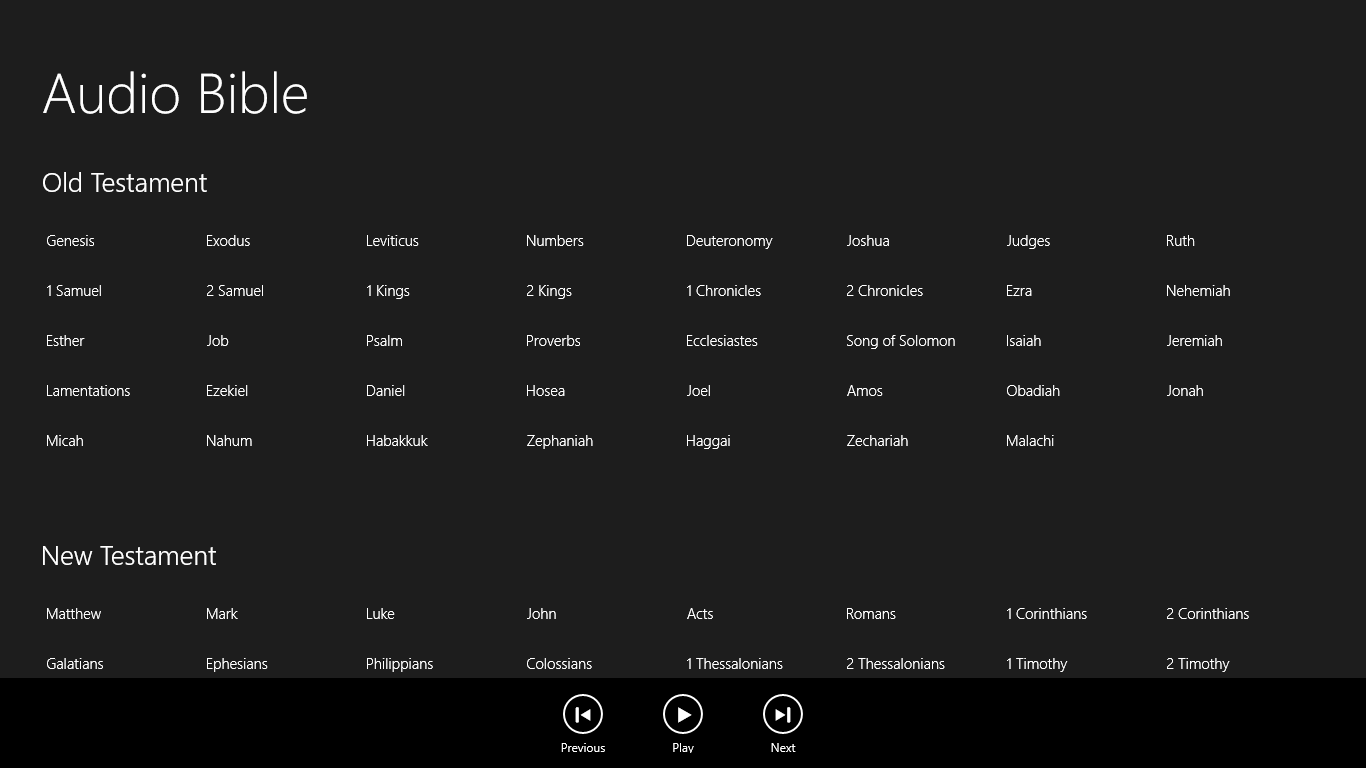Click the Audio Bible app title
Screen dimensions: 1366x768
175,94
